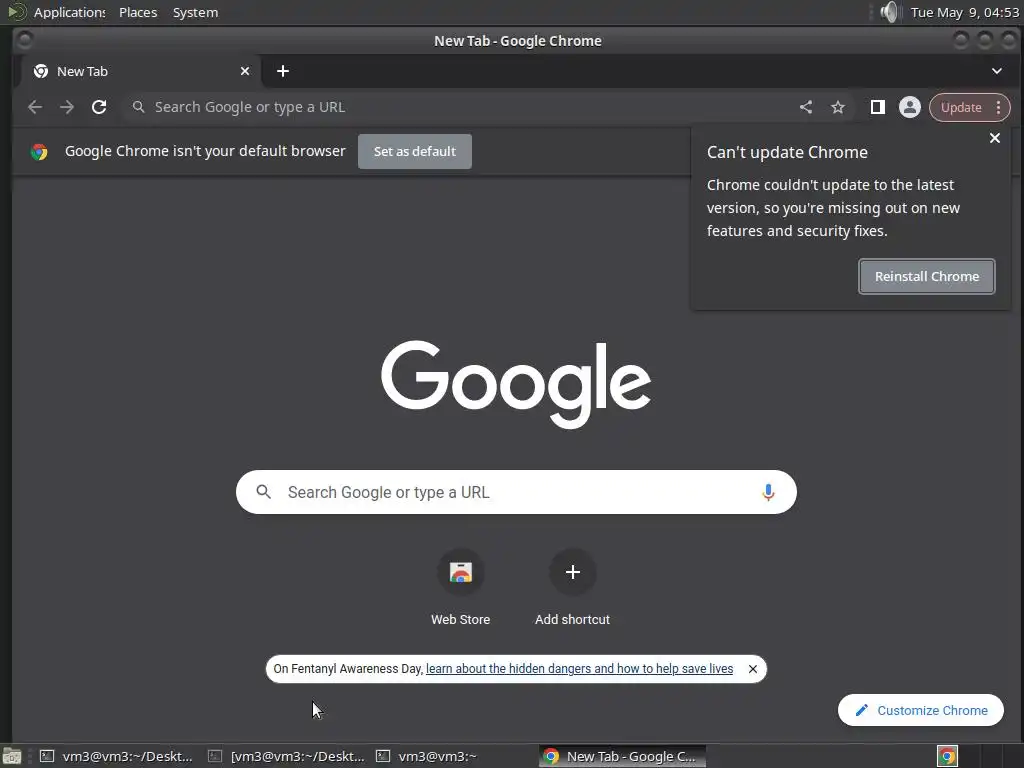Click magnifier icon in Google search box
Image resolution: width=1024 pixels, height=768 pixels.
point(264,492)
